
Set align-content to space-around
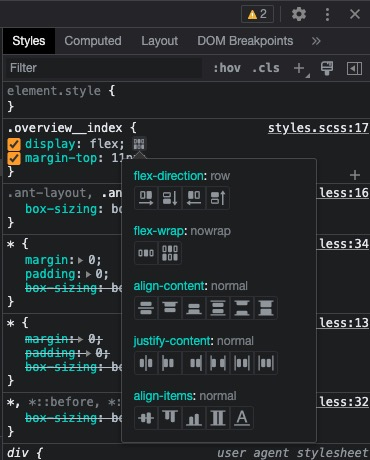(218, 308)
